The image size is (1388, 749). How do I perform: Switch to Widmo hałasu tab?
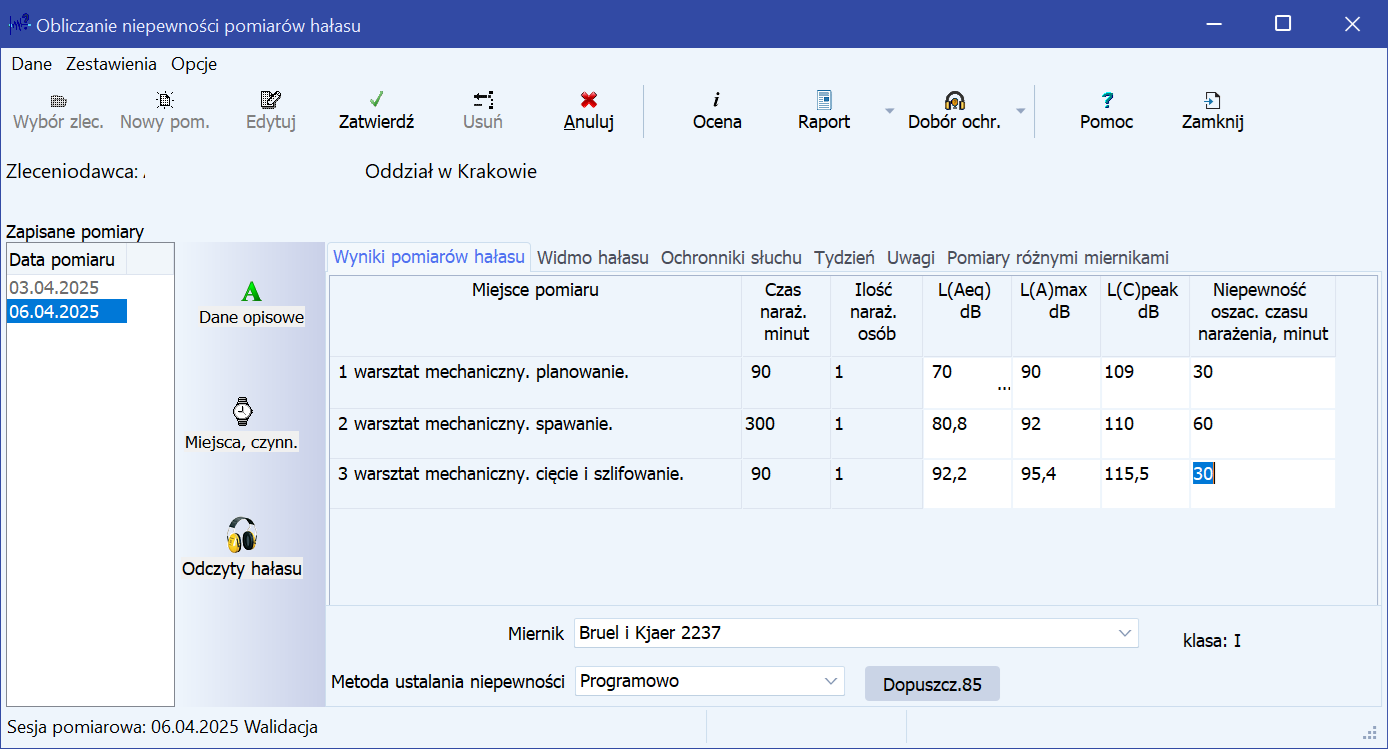pyautogui.click(x=593, y=258)
